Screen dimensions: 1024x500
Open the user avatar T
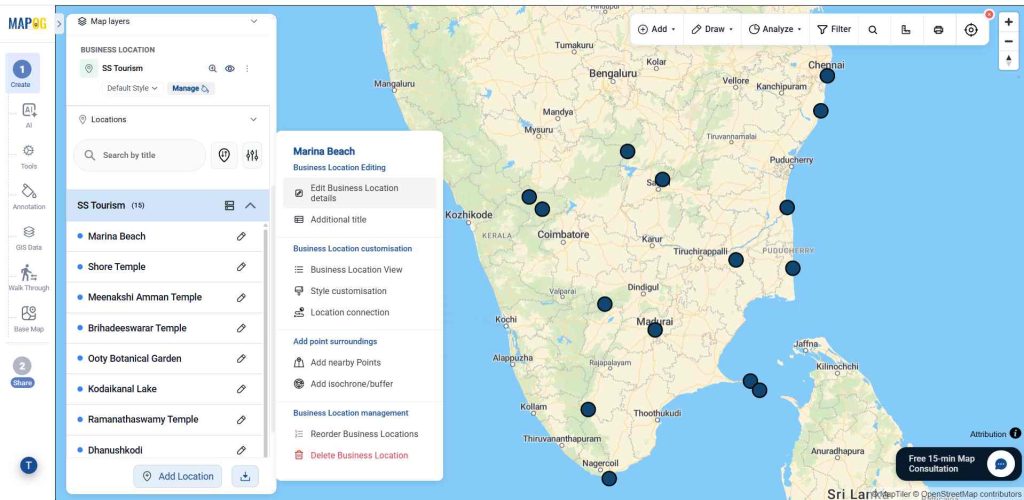click(29, 465)
